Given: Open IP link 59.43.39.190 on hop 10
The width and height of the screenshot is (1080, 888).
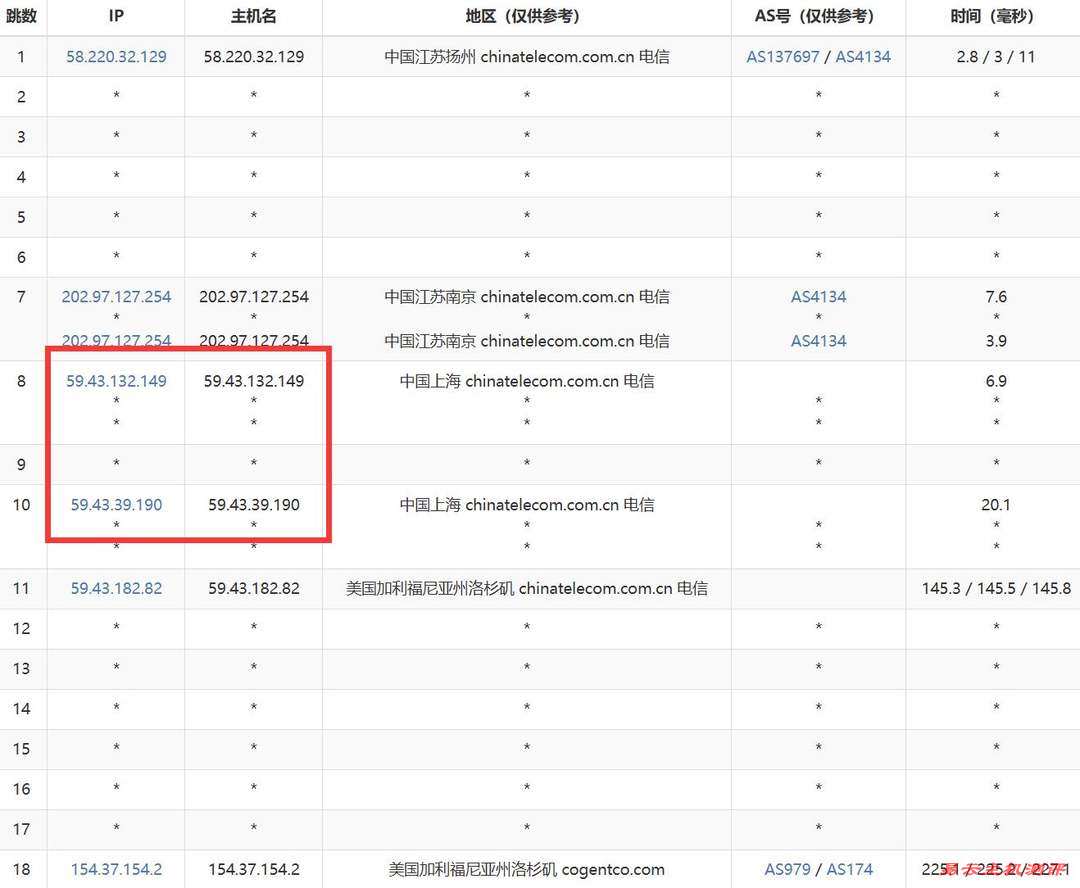Looking at the screenshot, I should [116, 505].
